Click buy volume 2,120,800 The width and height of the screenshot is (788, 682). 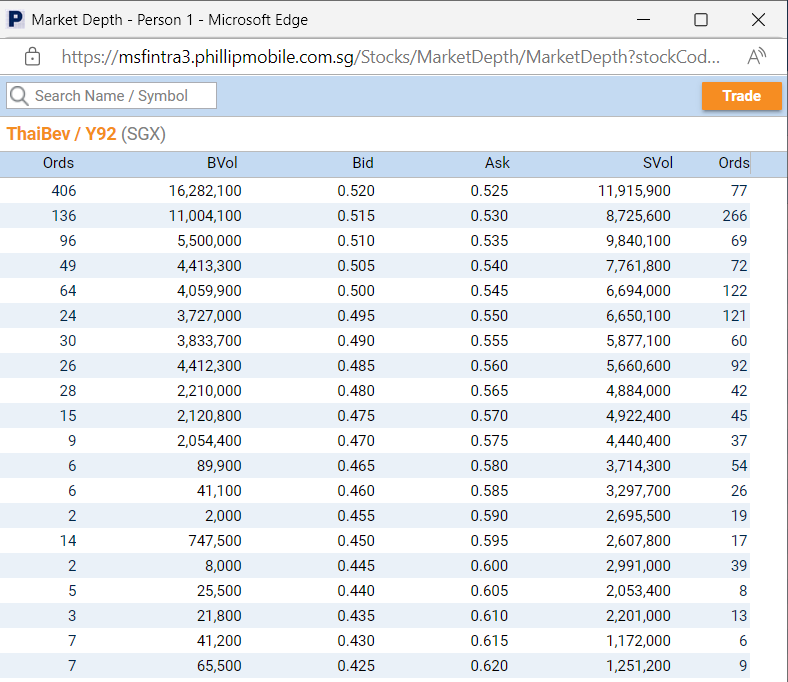[x=209, y=416]
